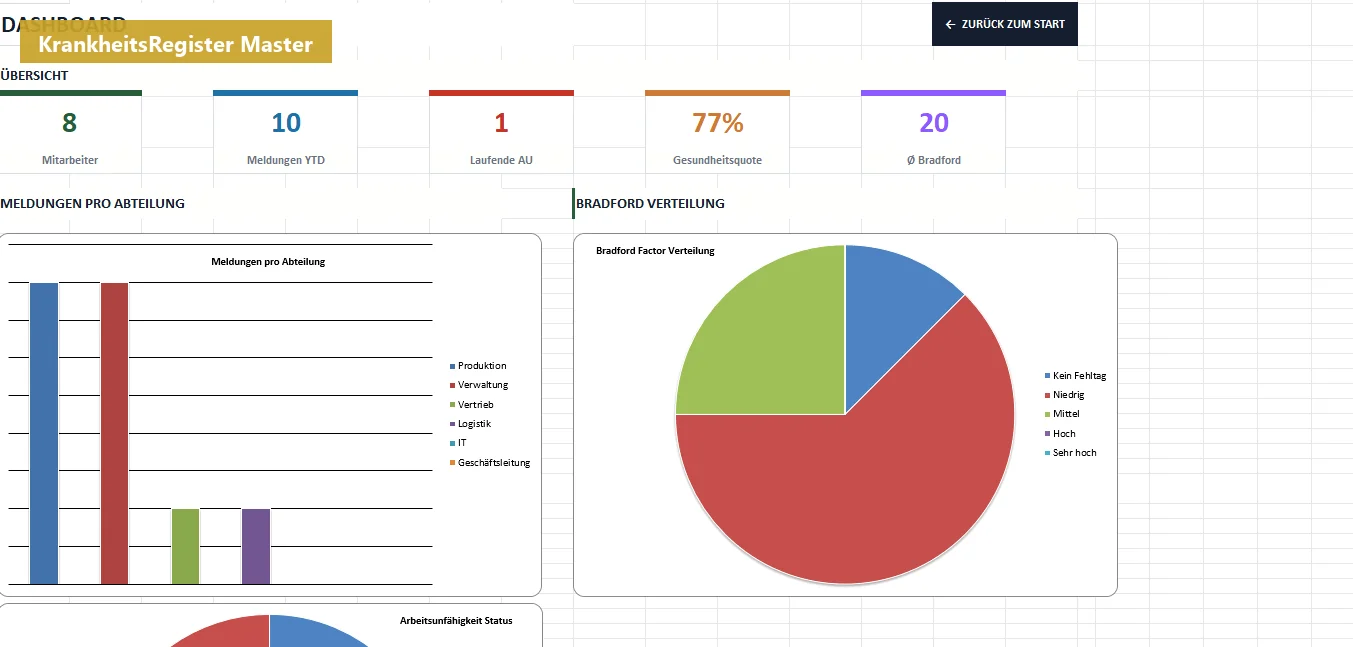Select the Meldungen YTD value 10

[x=286, y=123]
